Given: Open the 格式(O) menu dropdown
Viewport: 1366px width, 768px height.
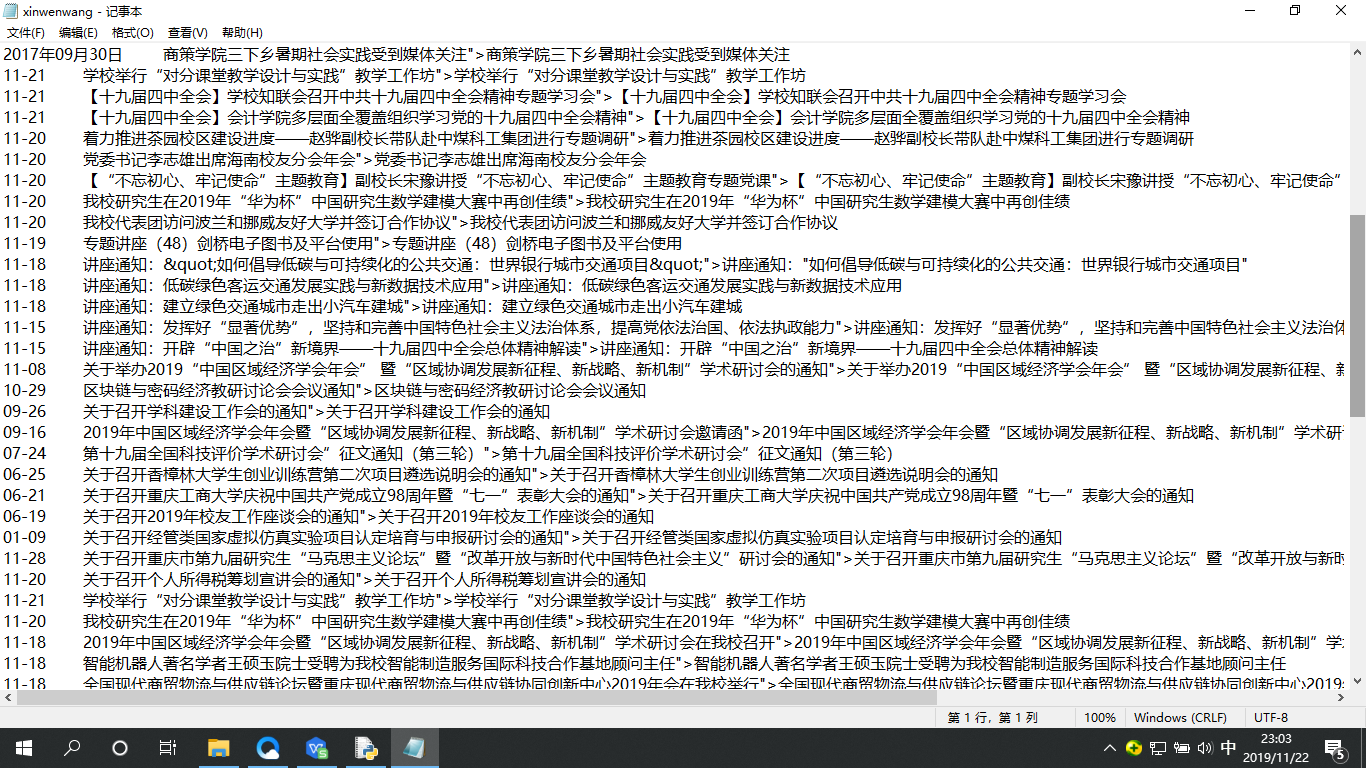Looking at the screenshot, I should (x=133, y=31).
